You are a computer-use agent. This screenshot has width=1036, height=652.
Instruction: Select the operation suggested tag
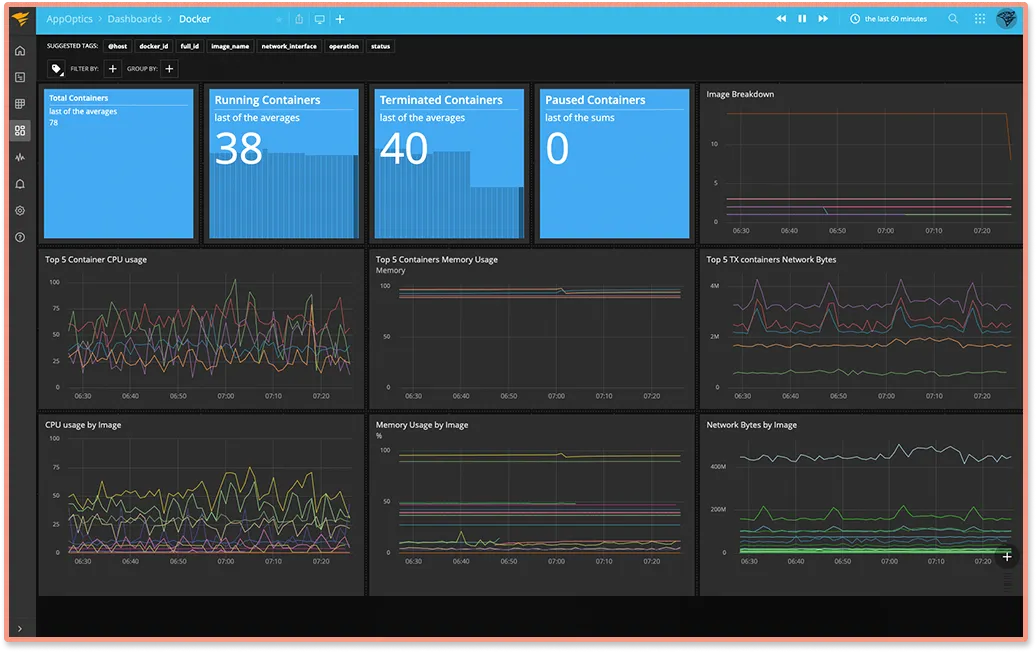(x=344, y=46)
